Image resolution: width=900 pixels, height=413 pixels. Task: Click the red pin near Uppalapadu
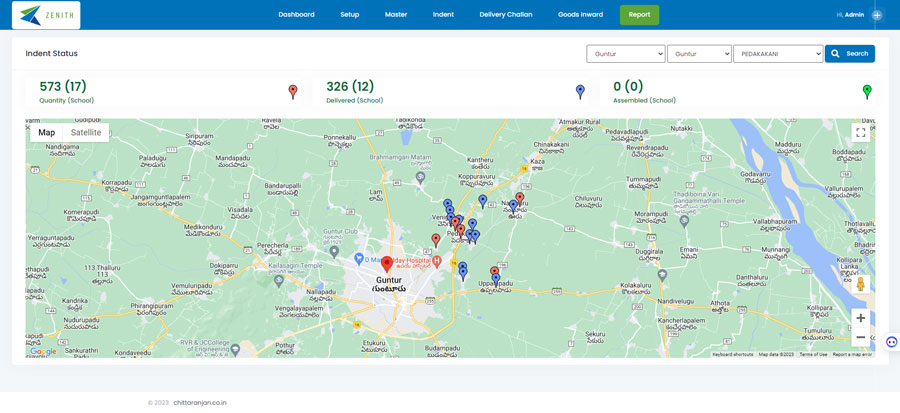point(494,272)
